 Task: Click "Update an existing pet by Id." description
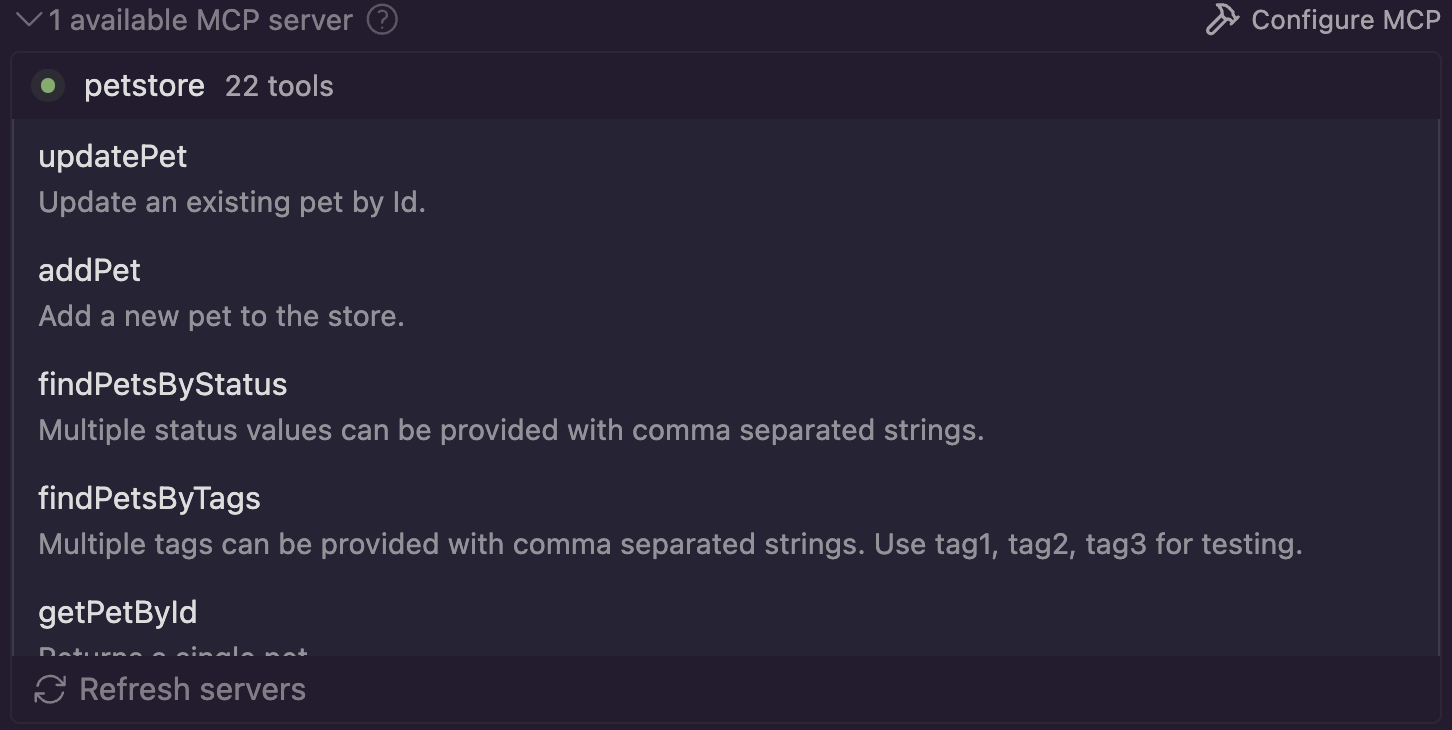point(232,202)
